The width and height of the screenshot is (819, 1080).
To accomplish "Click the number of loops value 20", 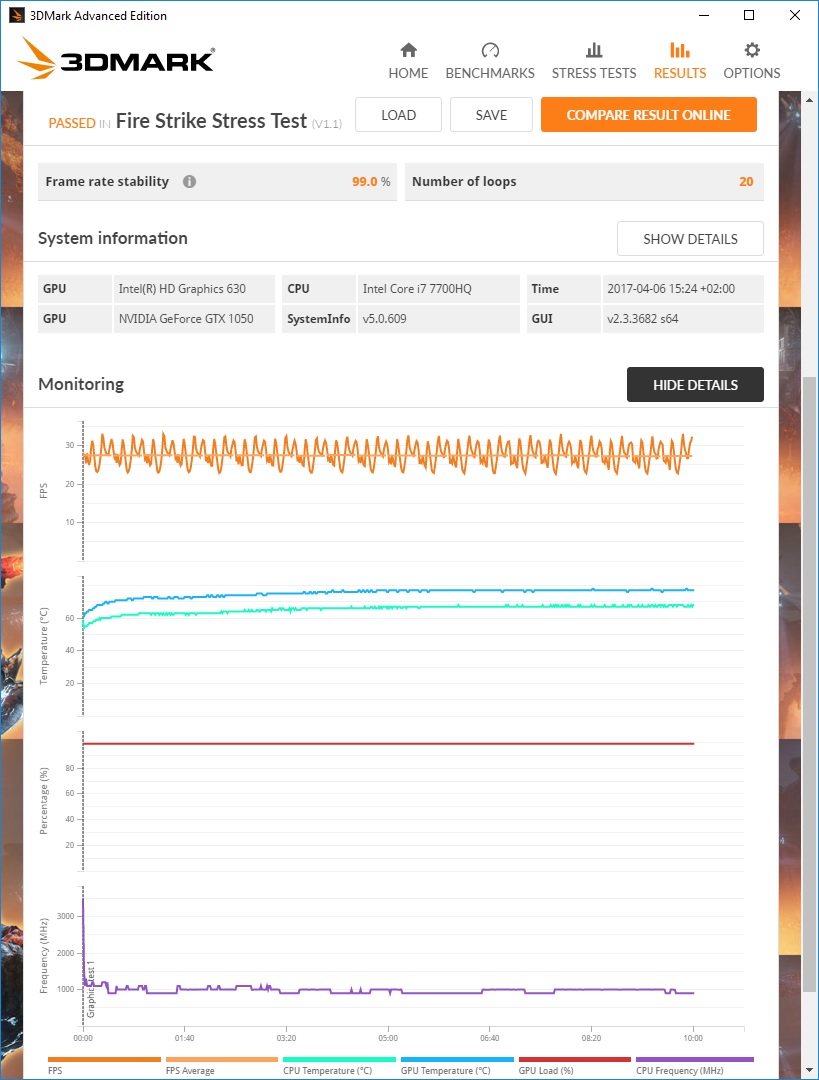I will click(x=746, y=181).
